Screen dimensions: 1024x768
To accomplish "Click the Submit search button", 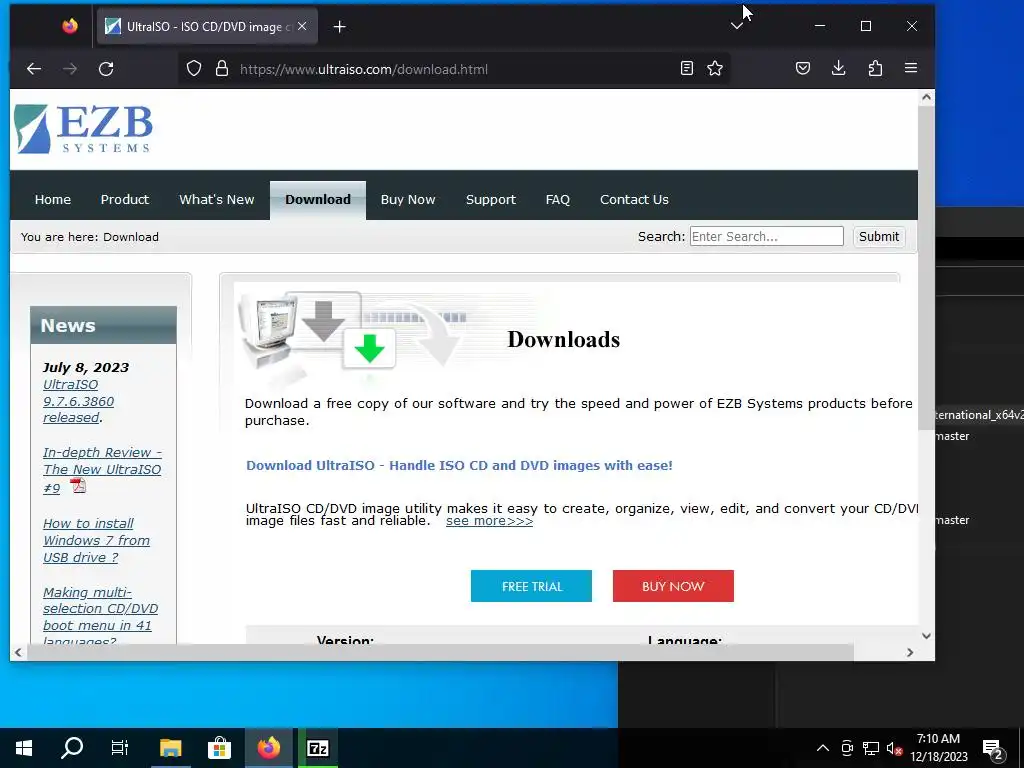I will [x=878, y=236].
